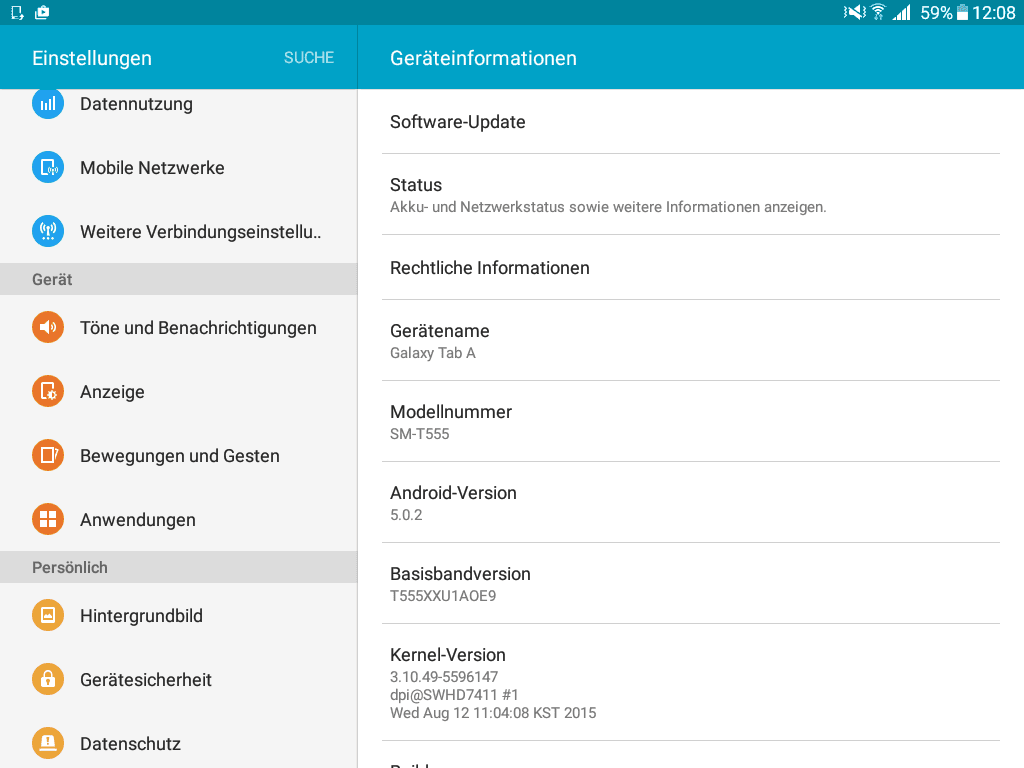Open the Datenschutz entry
The width and height of the screenshot is (1024, 768).
point(178,740)
